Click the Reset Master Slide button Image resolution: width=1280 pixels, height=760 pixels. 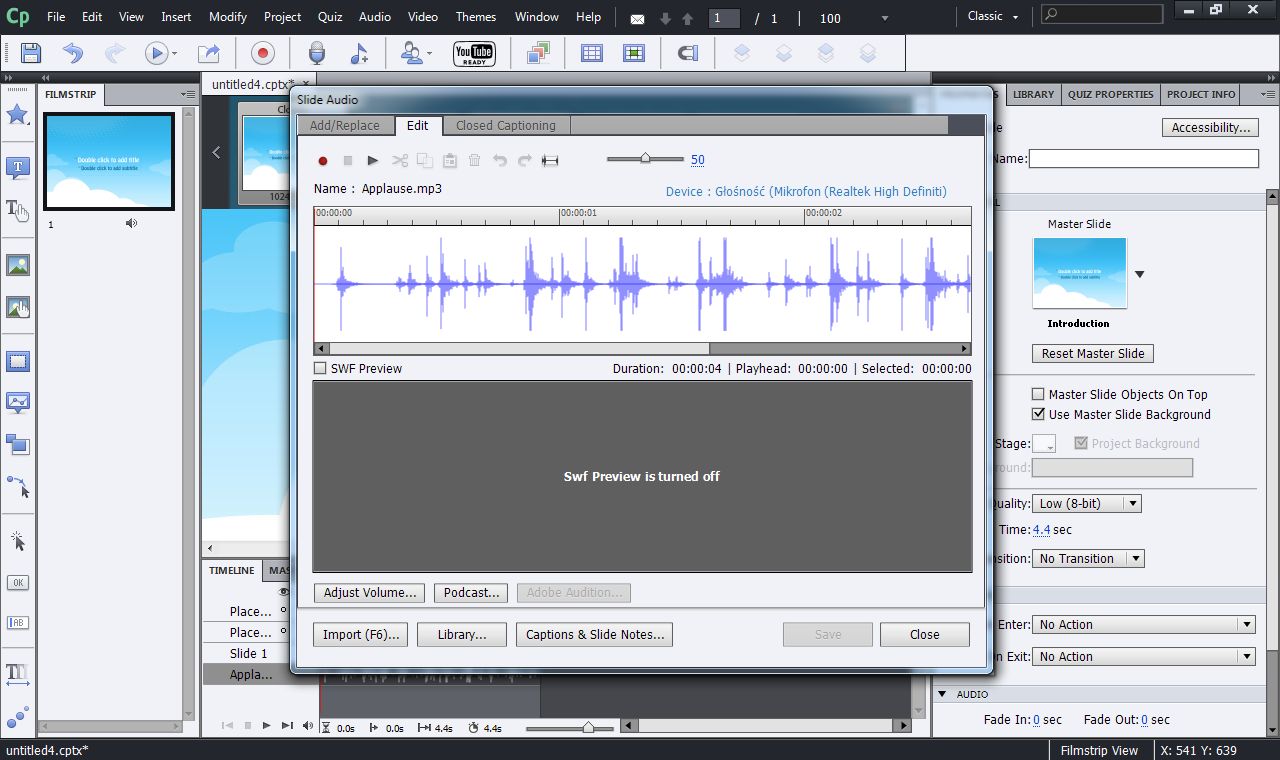1093,354
